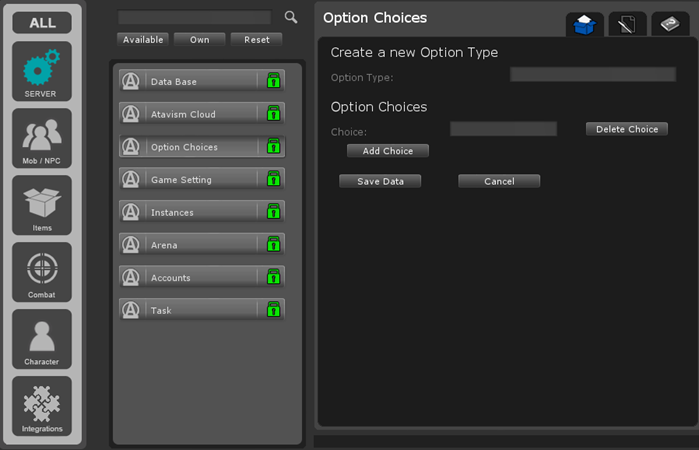Click the Add Choice button
699x450 pixels.
(x=388, y=151)
